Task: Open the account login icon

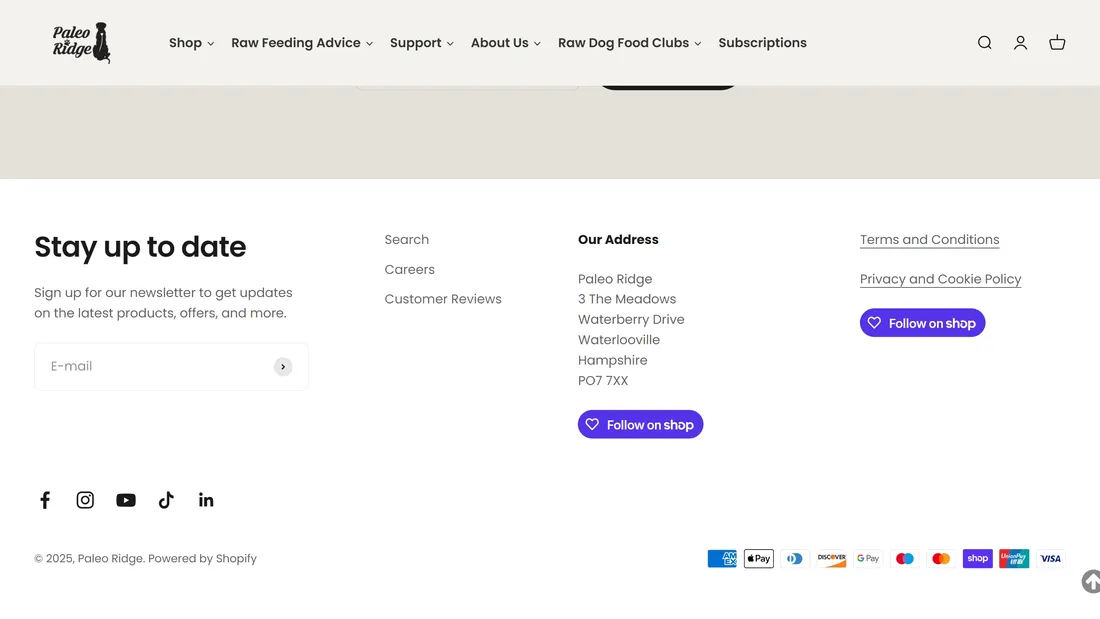Action: click(1020, 43)
